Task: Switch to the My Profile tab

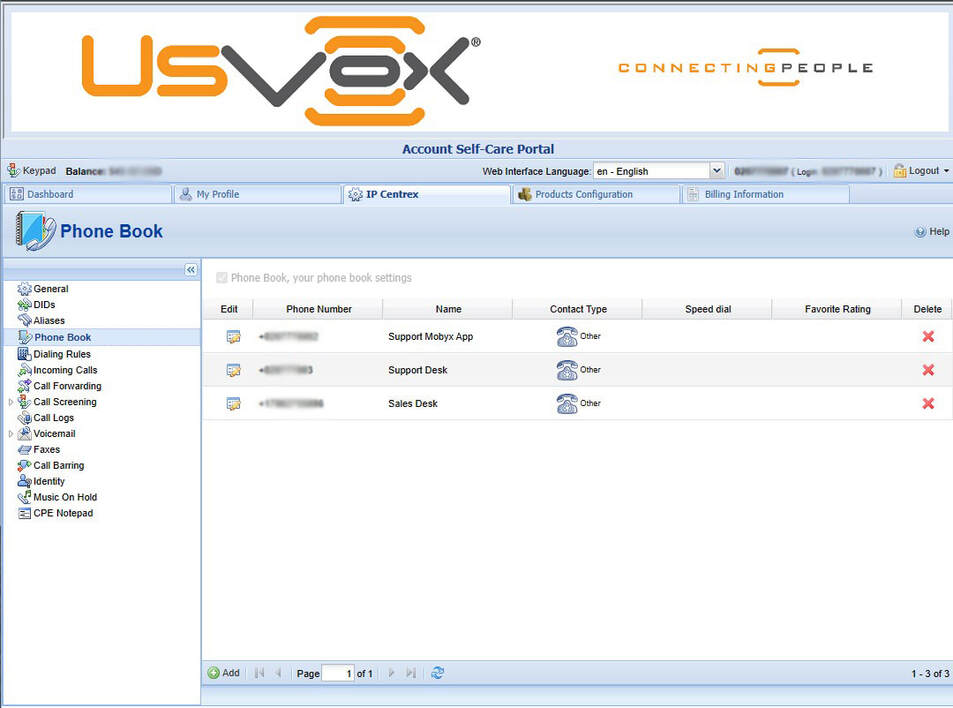Action: tap(257, 194)
